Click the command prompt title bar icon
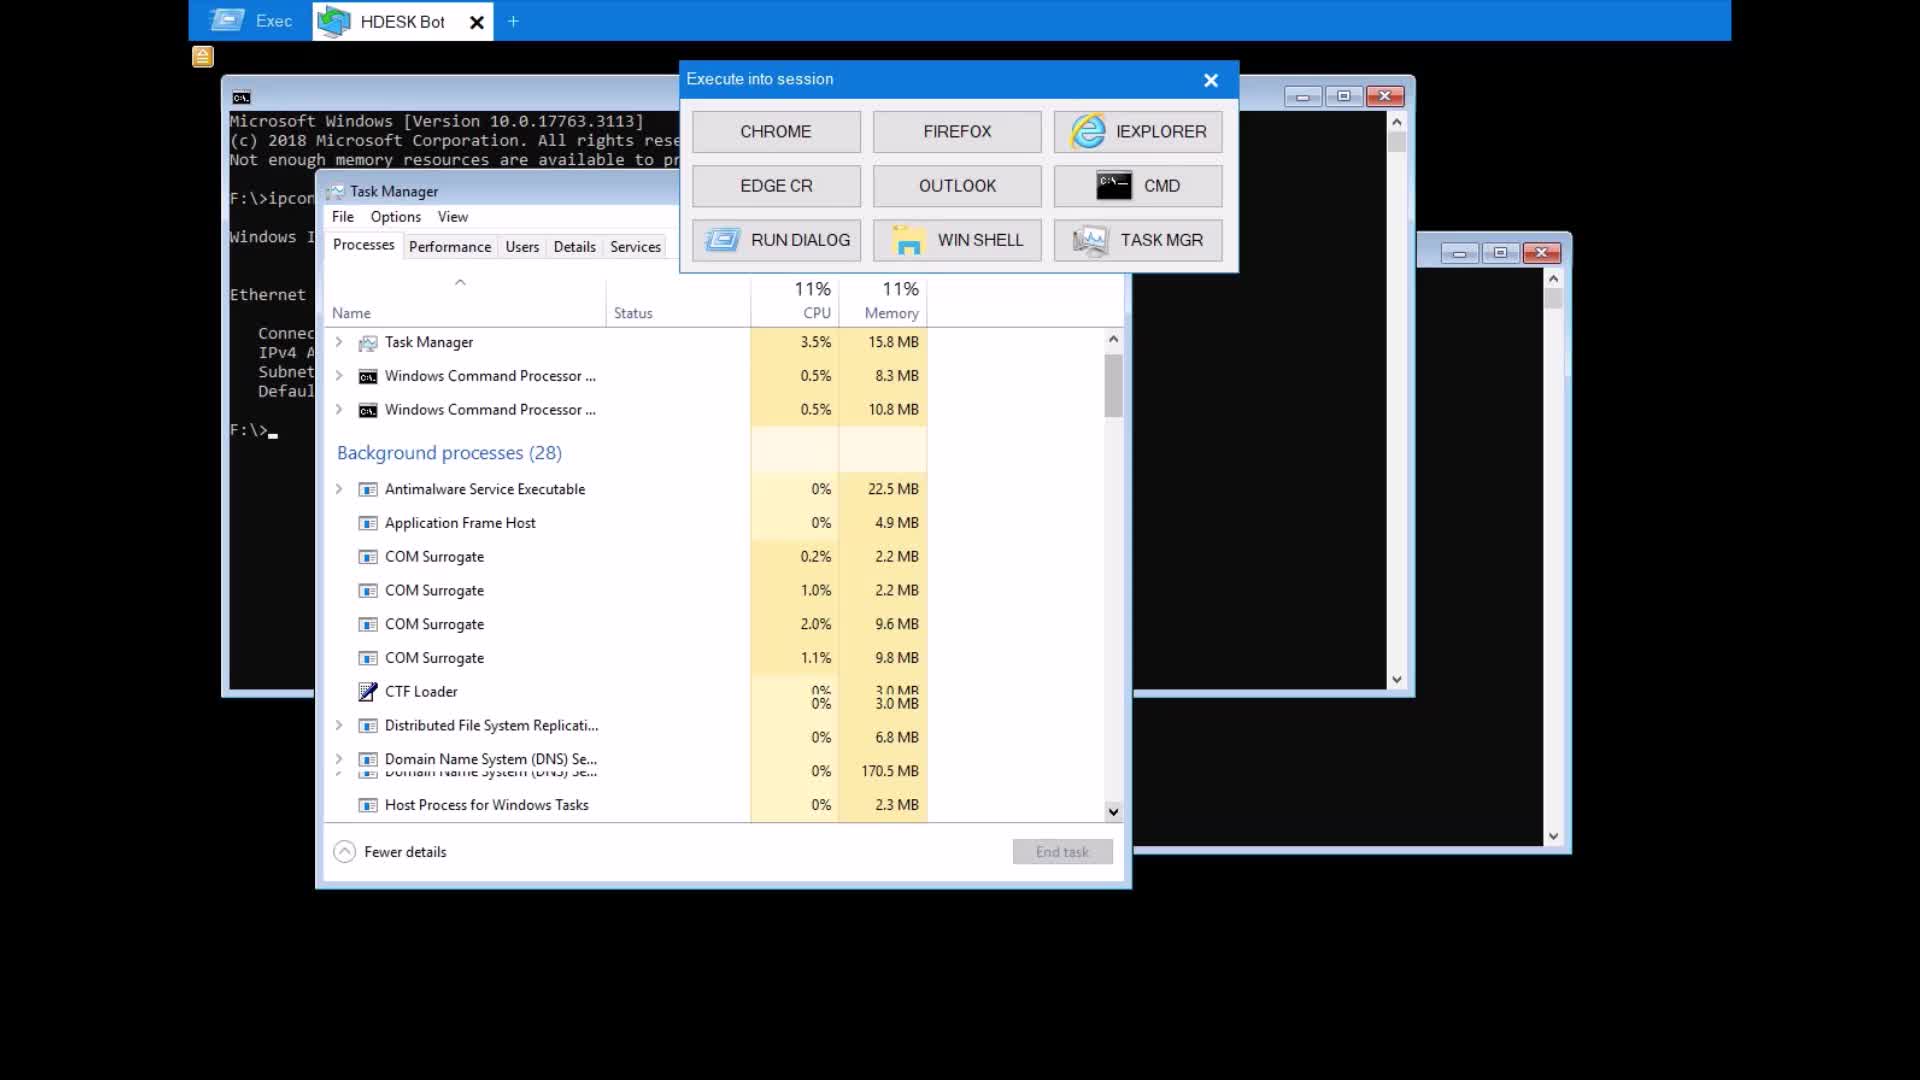The width and height of the screenshot is (1920, 1080). (241, 97)
